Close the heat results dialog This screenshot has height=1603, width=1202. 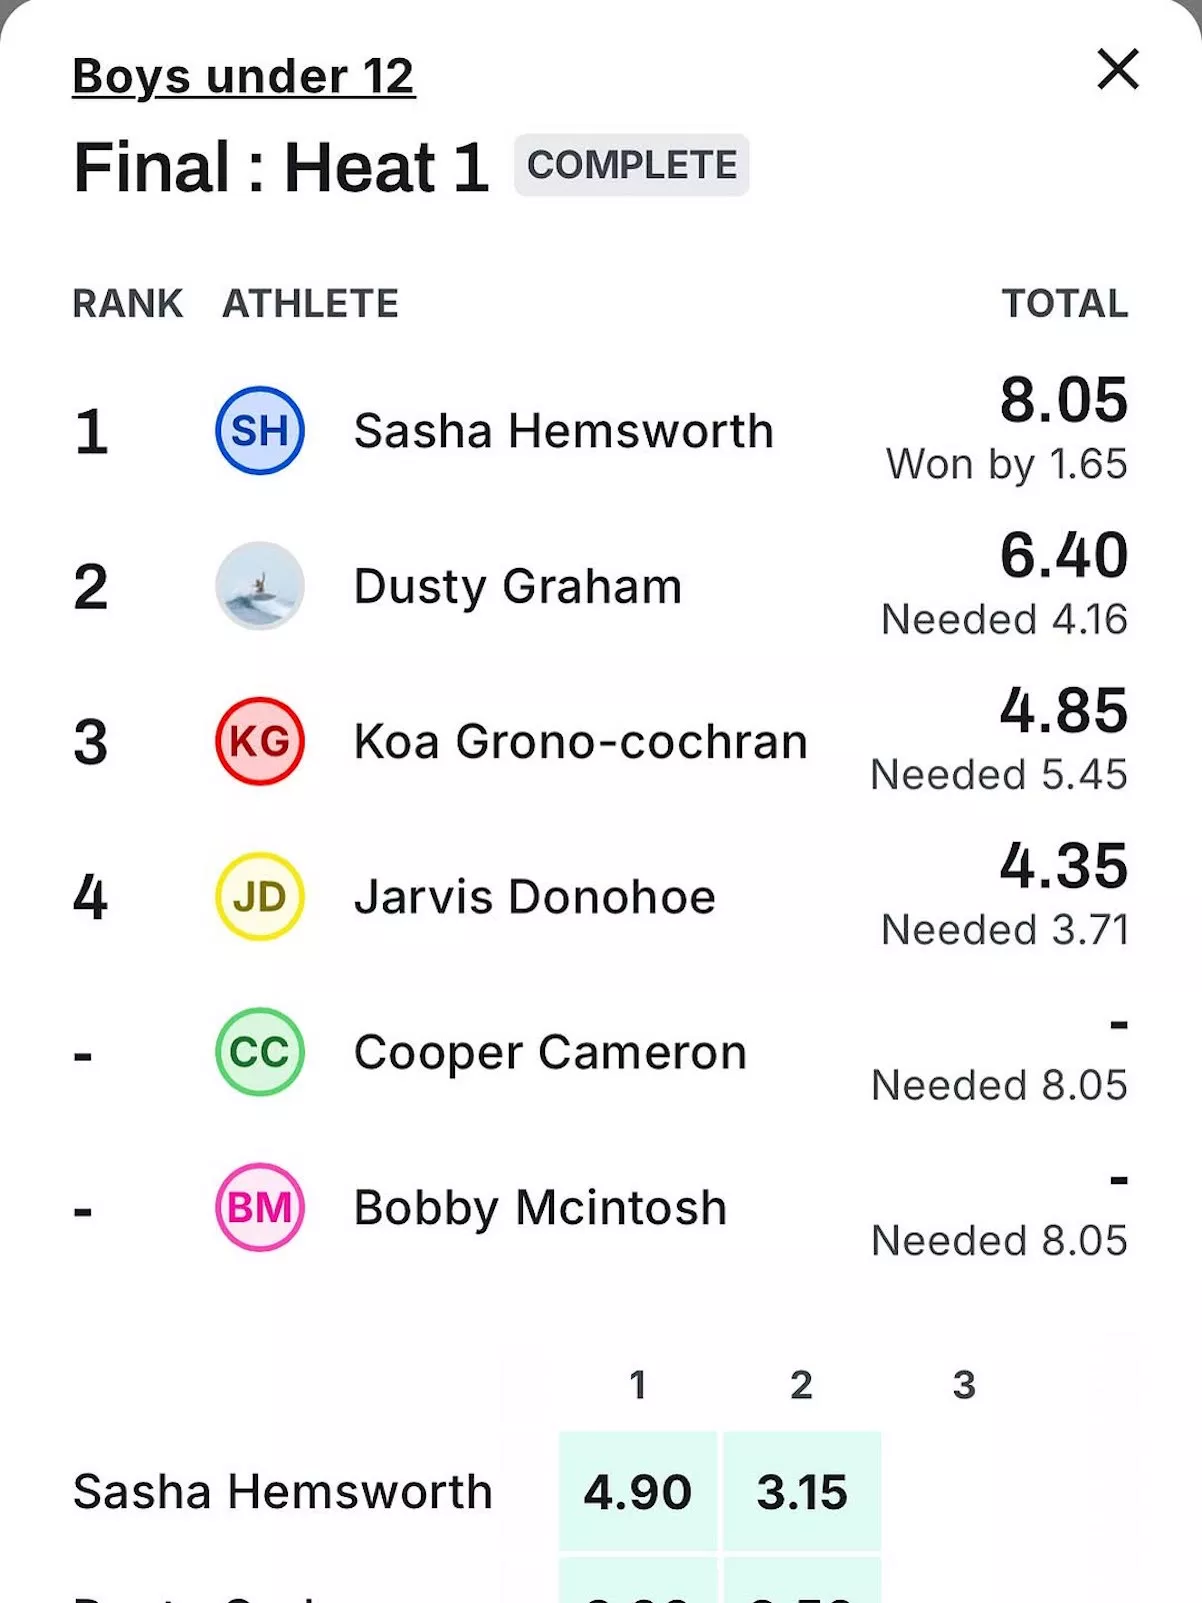(x=1118, y=70)
